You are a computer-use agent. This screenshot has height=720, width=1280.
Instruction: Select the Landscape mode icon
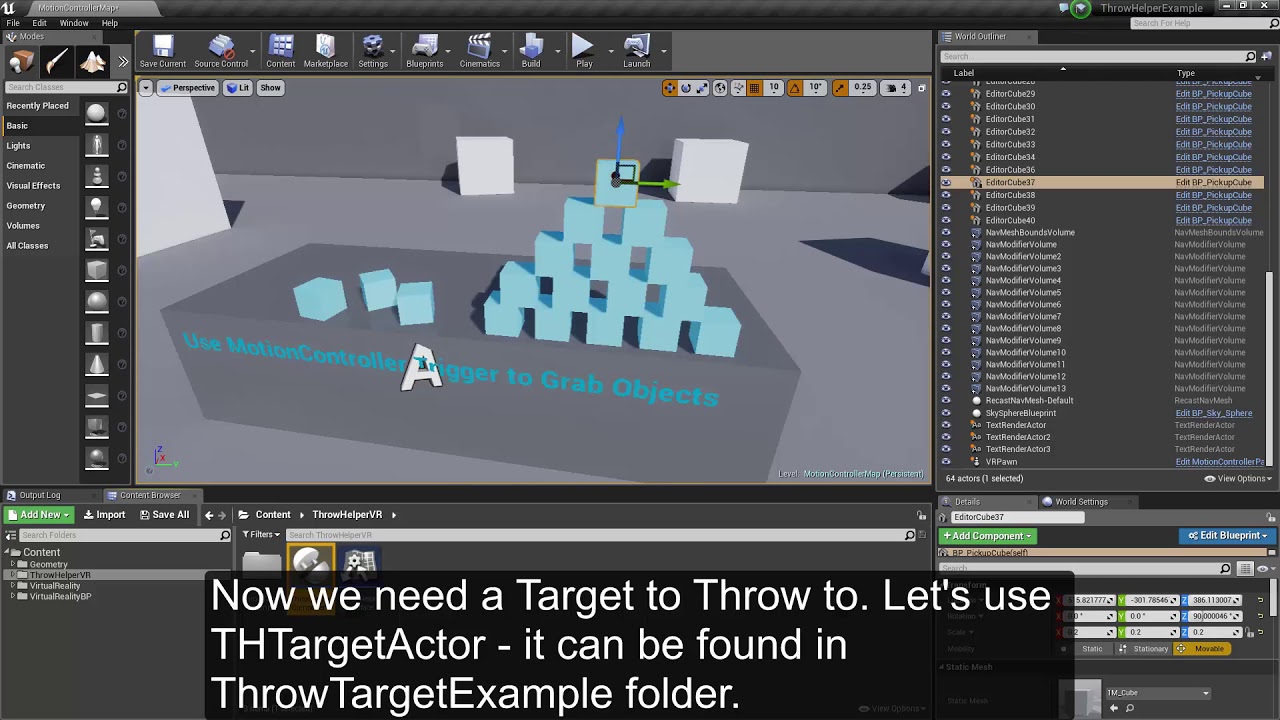[x=93, y=62]
